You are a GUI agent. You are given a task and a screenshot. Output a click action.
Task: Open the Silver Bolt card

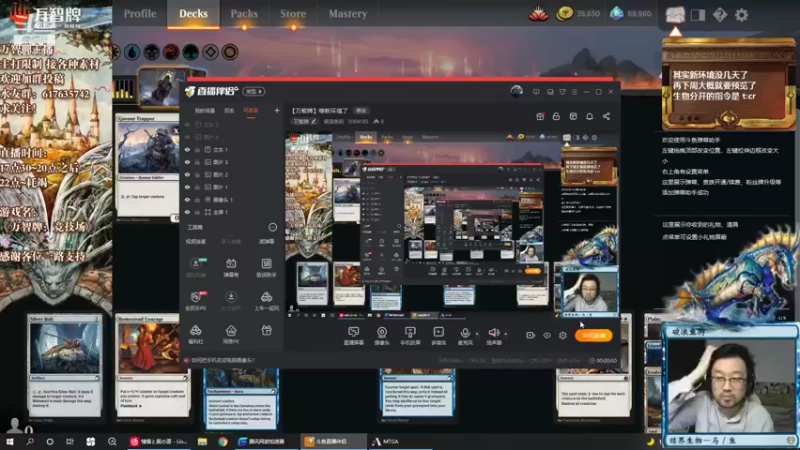coord(65,365)
